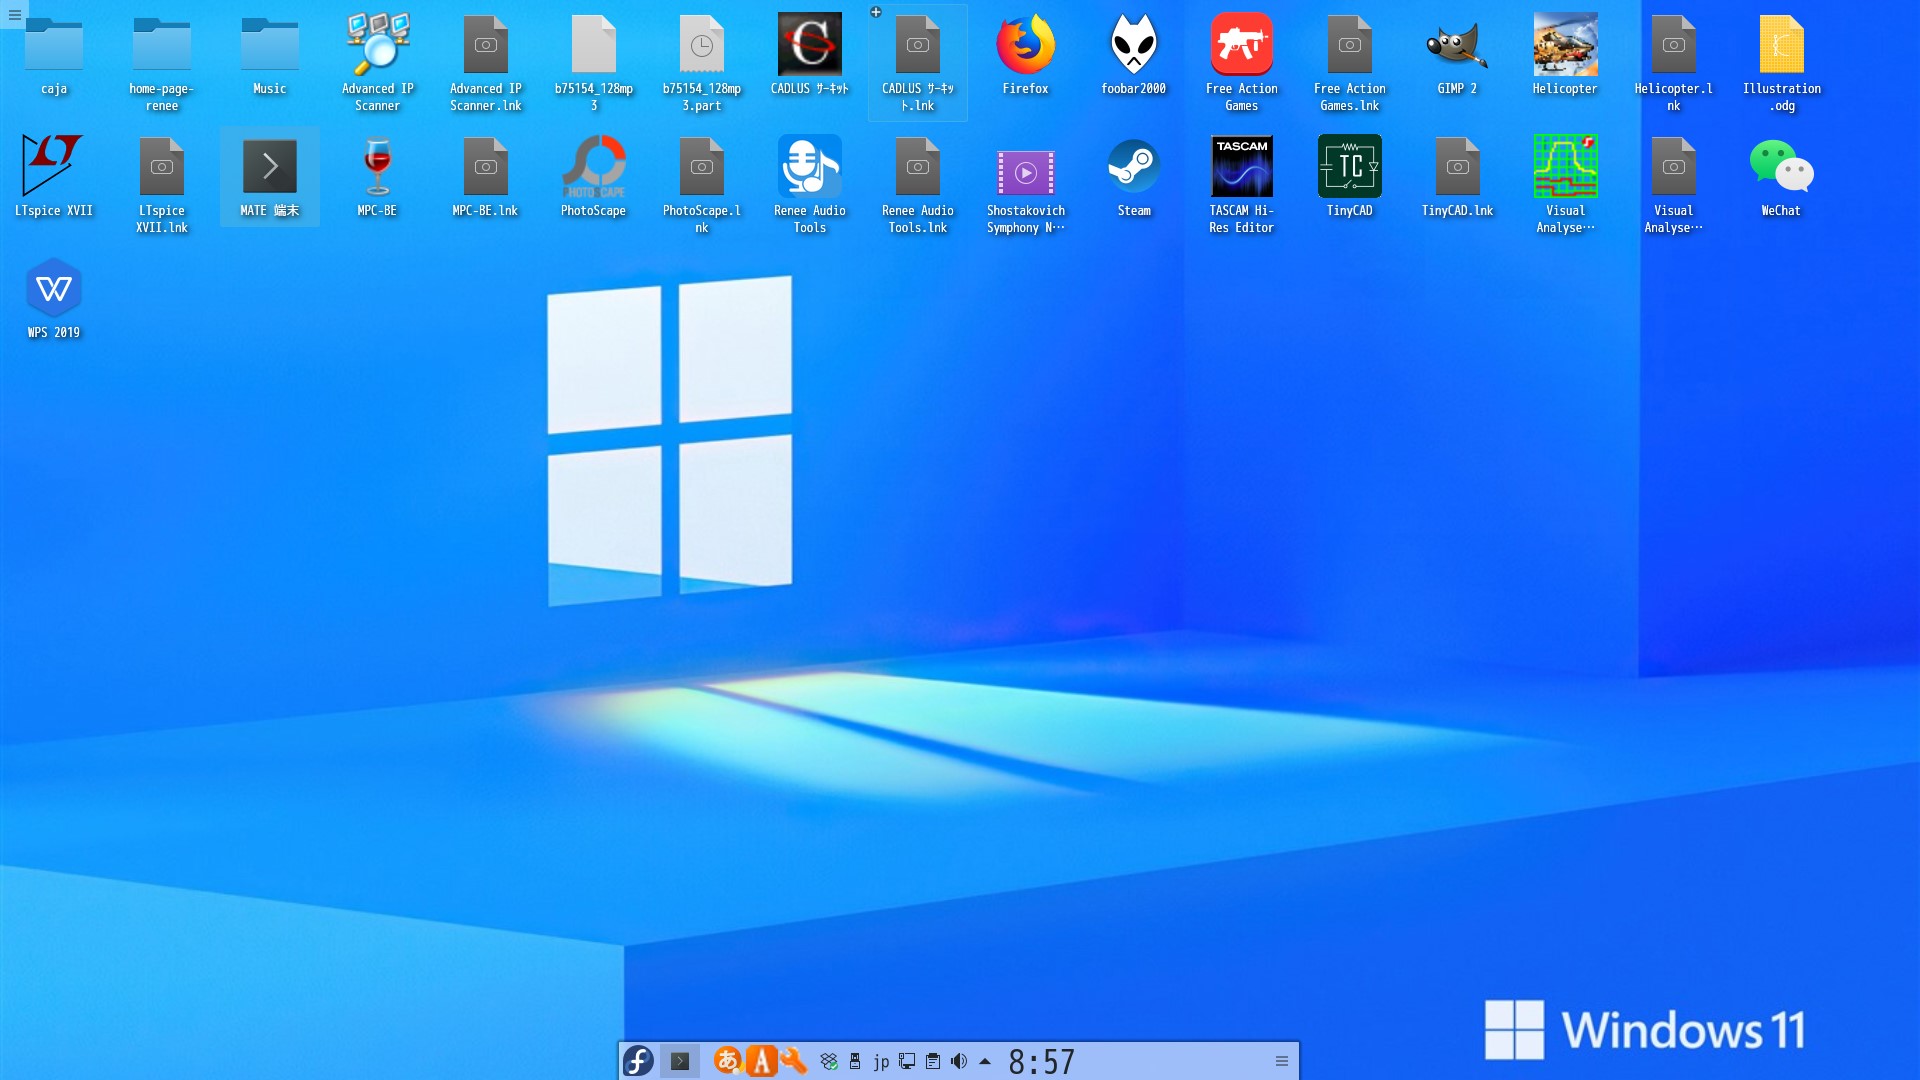Screen dimensions: 1920x1080
Task: Open the Shostakovich Symphony video file
Action: pyautogui.click(x=1026, y=172)
